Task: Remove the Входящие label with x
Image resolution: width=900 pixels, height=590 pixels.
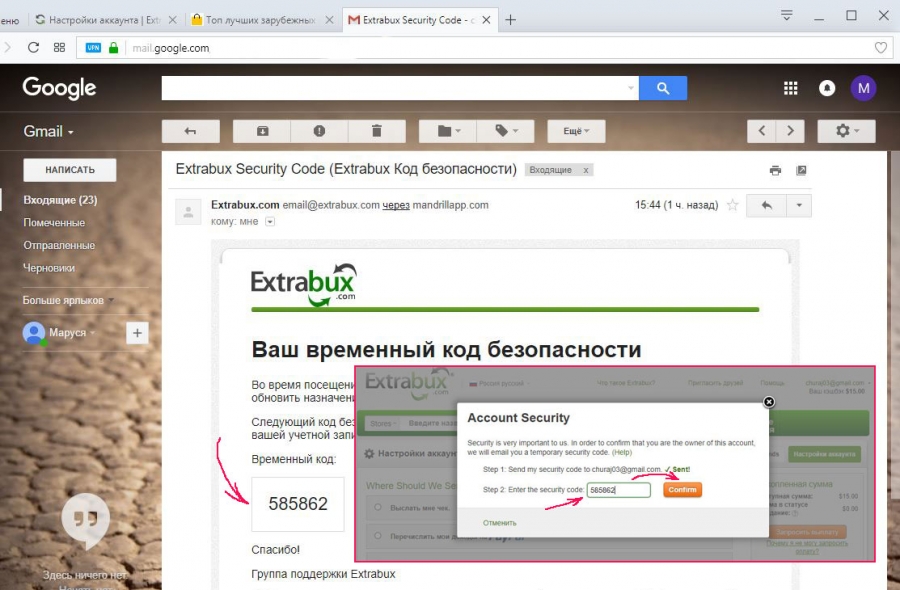Action: point(585,170)
